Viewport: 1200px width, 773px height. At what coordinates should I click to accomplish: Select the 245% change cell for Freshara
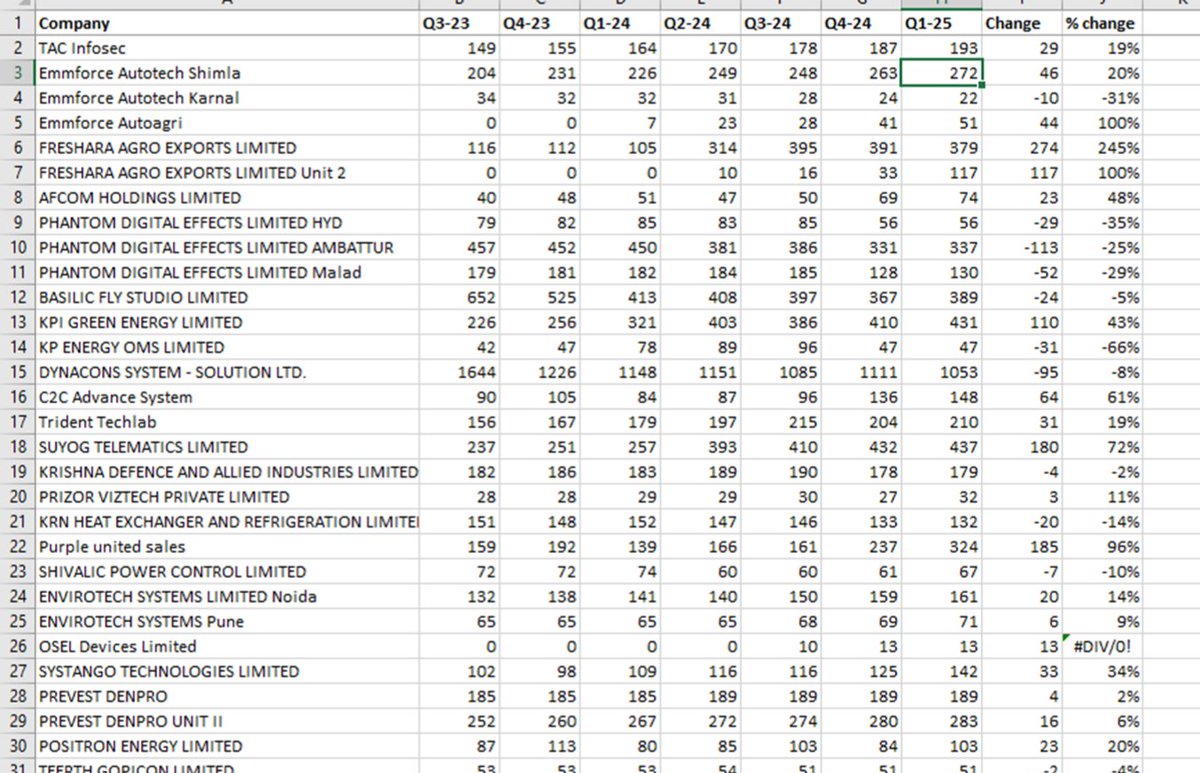(1103, 148)
